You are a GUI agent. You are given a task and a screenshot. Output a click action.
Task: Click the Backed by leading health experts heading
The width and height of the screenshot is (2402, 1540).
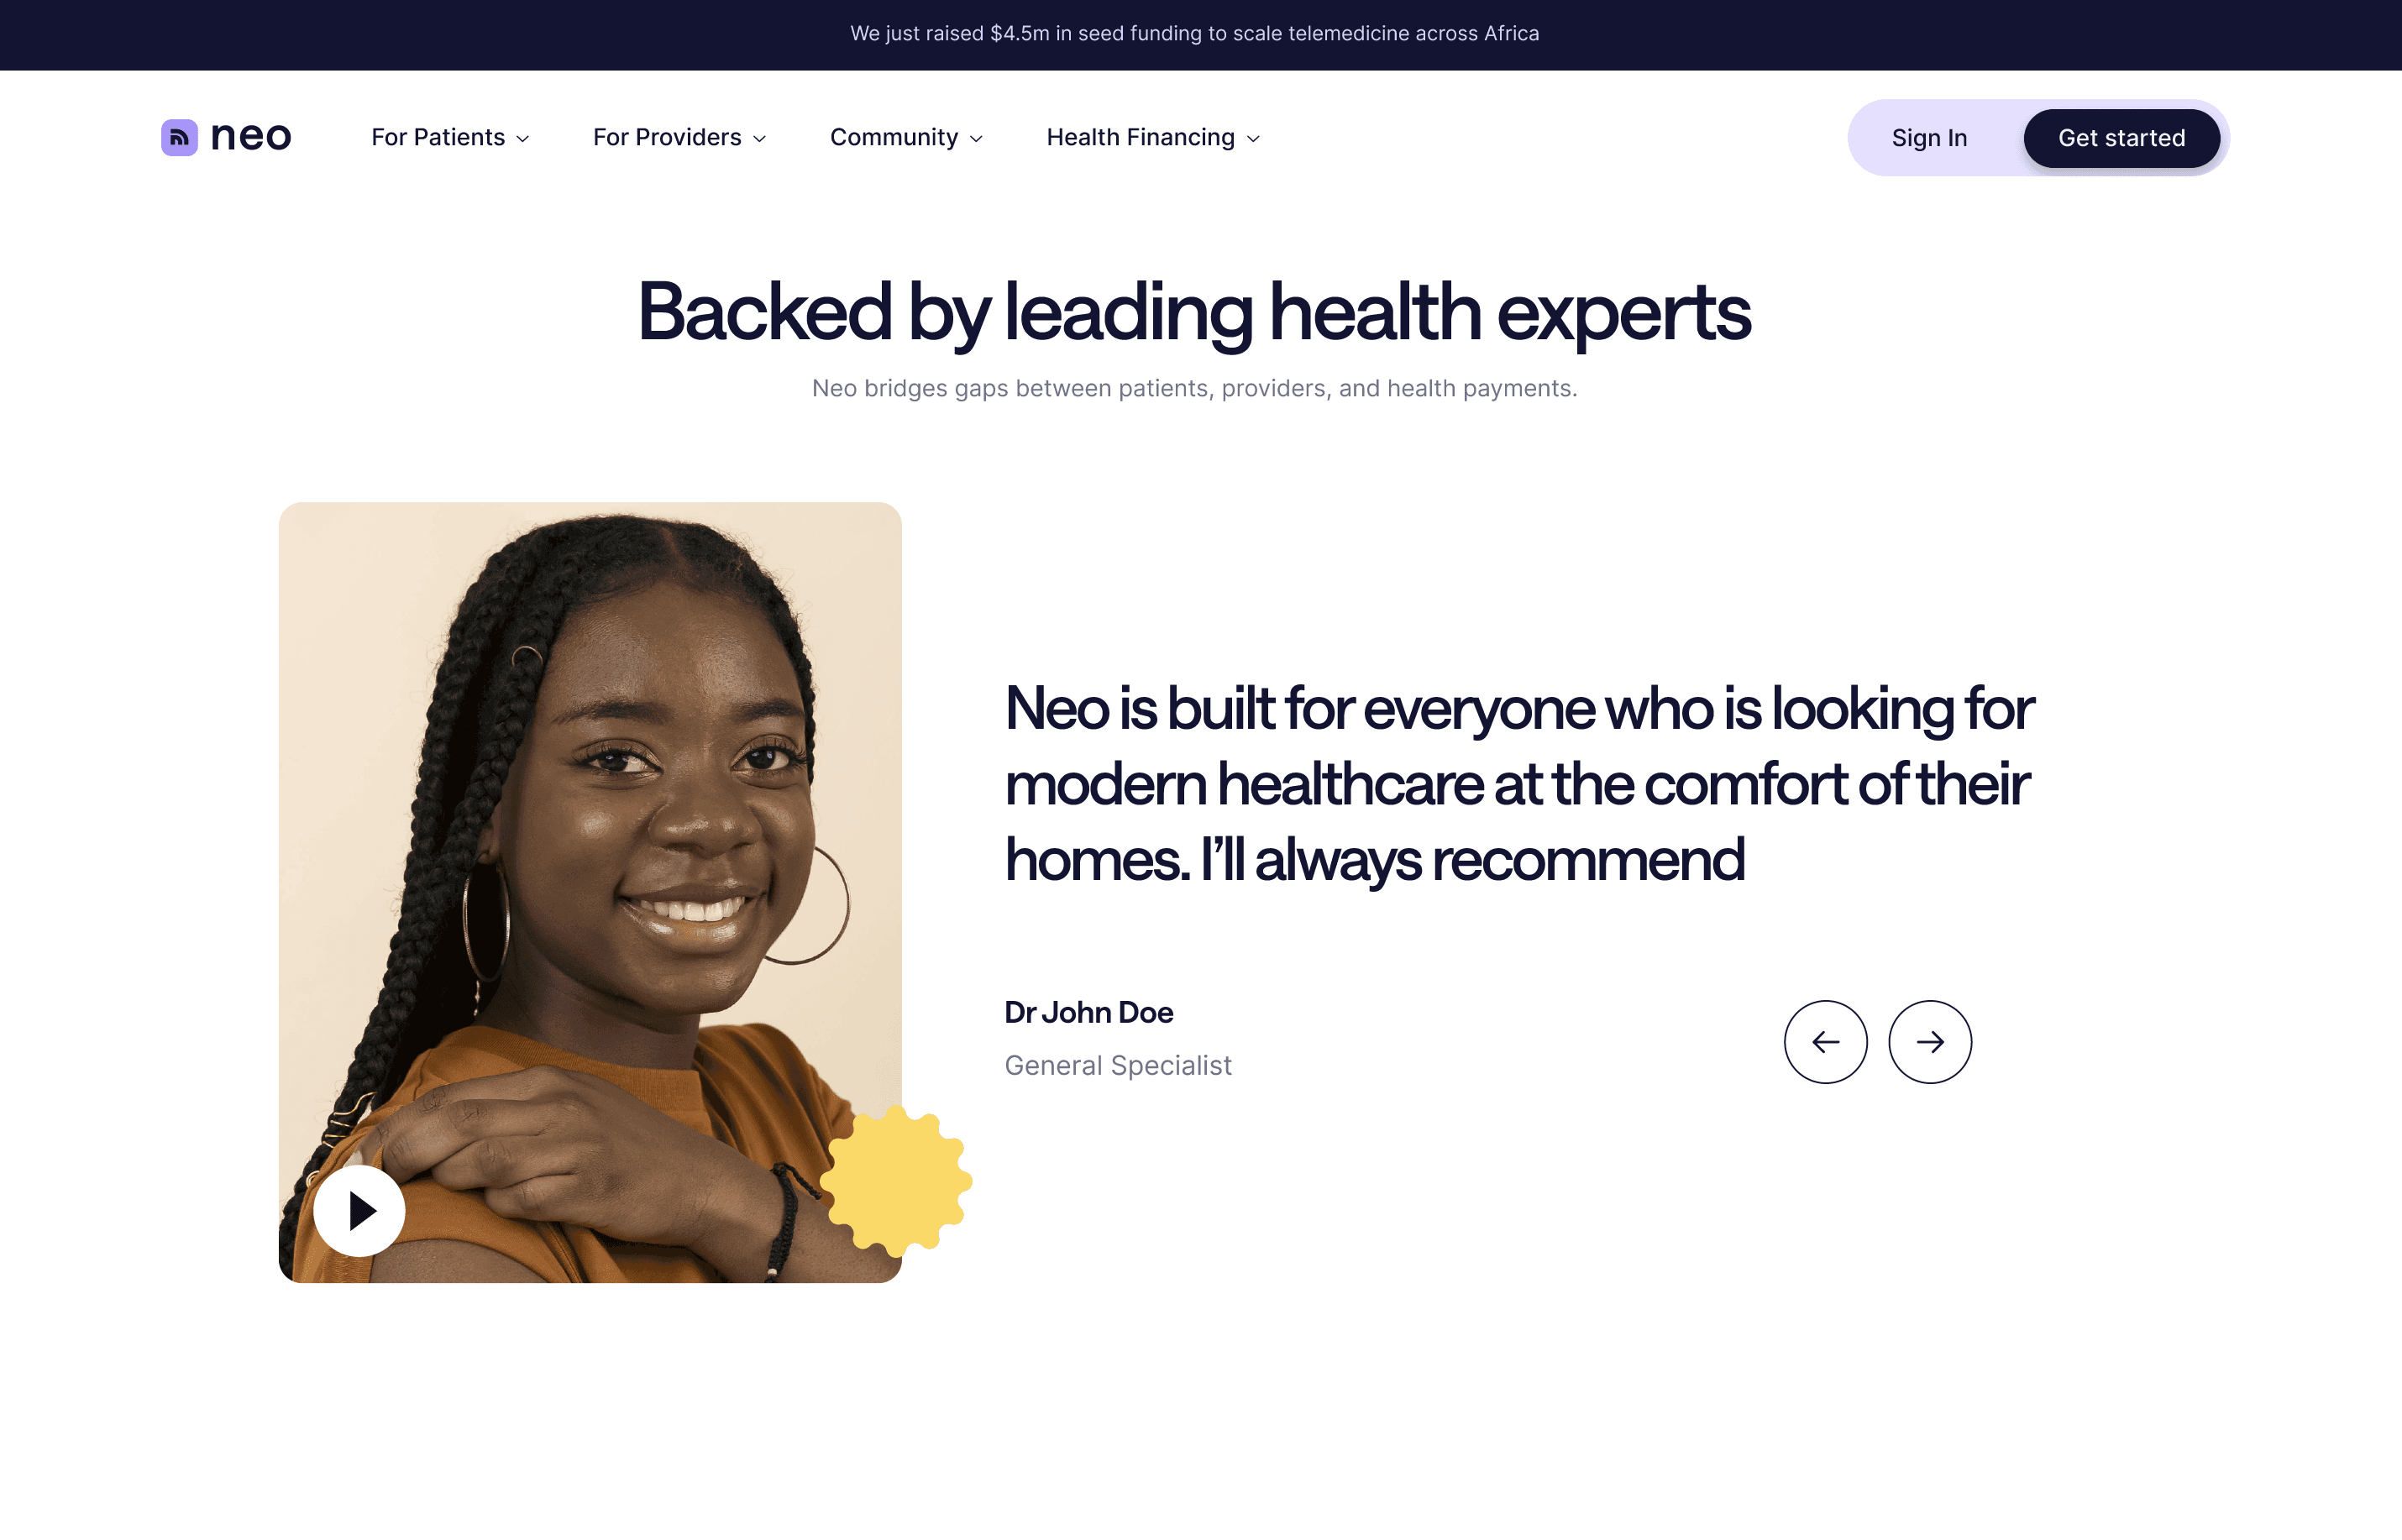[x=1194, y=312]
